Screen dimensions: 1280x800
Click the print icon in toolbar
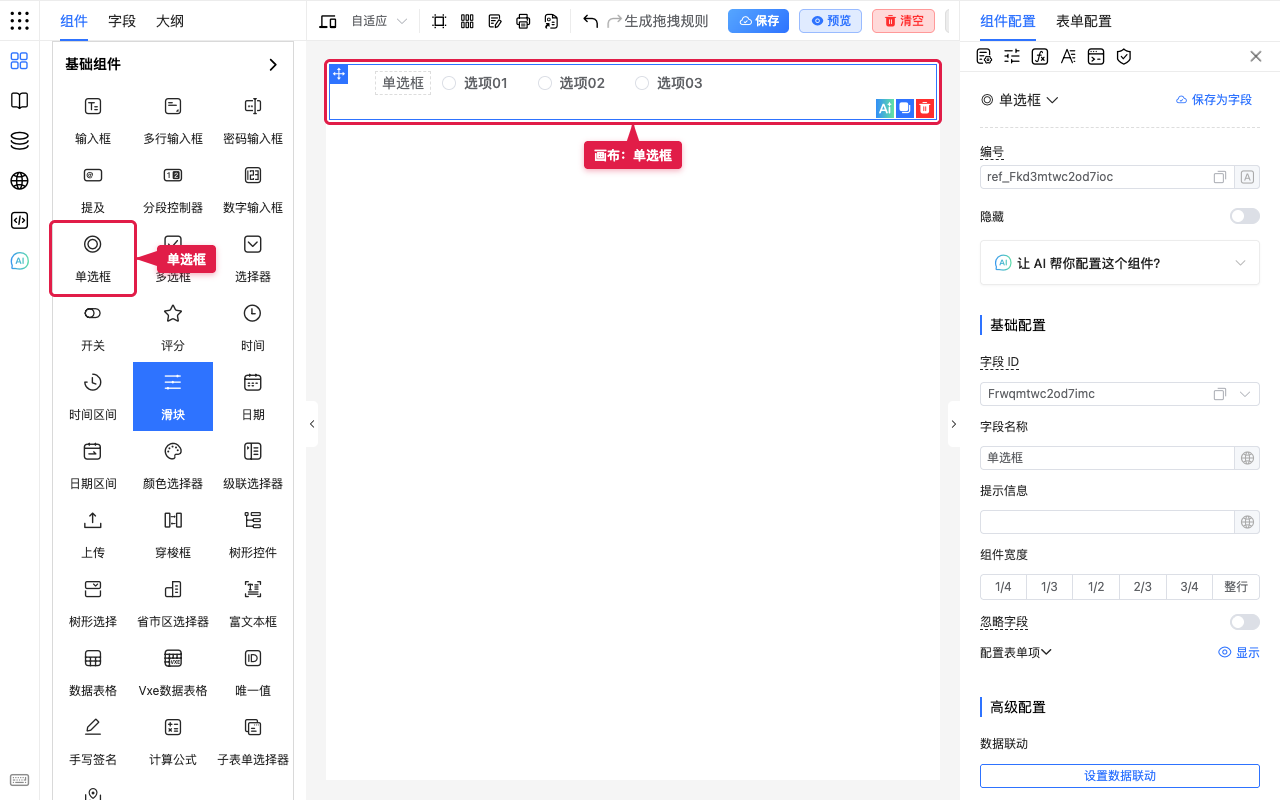523,21
